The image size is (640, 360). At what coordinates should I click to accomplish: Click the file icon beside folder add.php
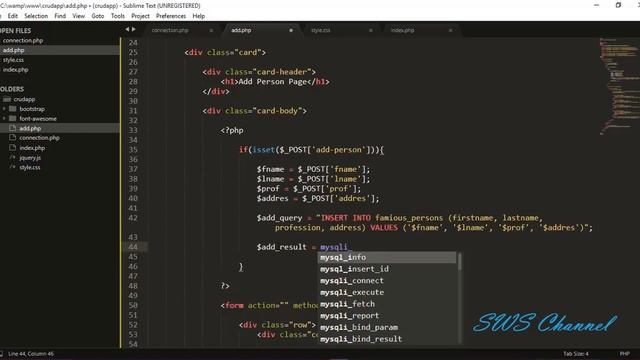[x=13, y=128]
